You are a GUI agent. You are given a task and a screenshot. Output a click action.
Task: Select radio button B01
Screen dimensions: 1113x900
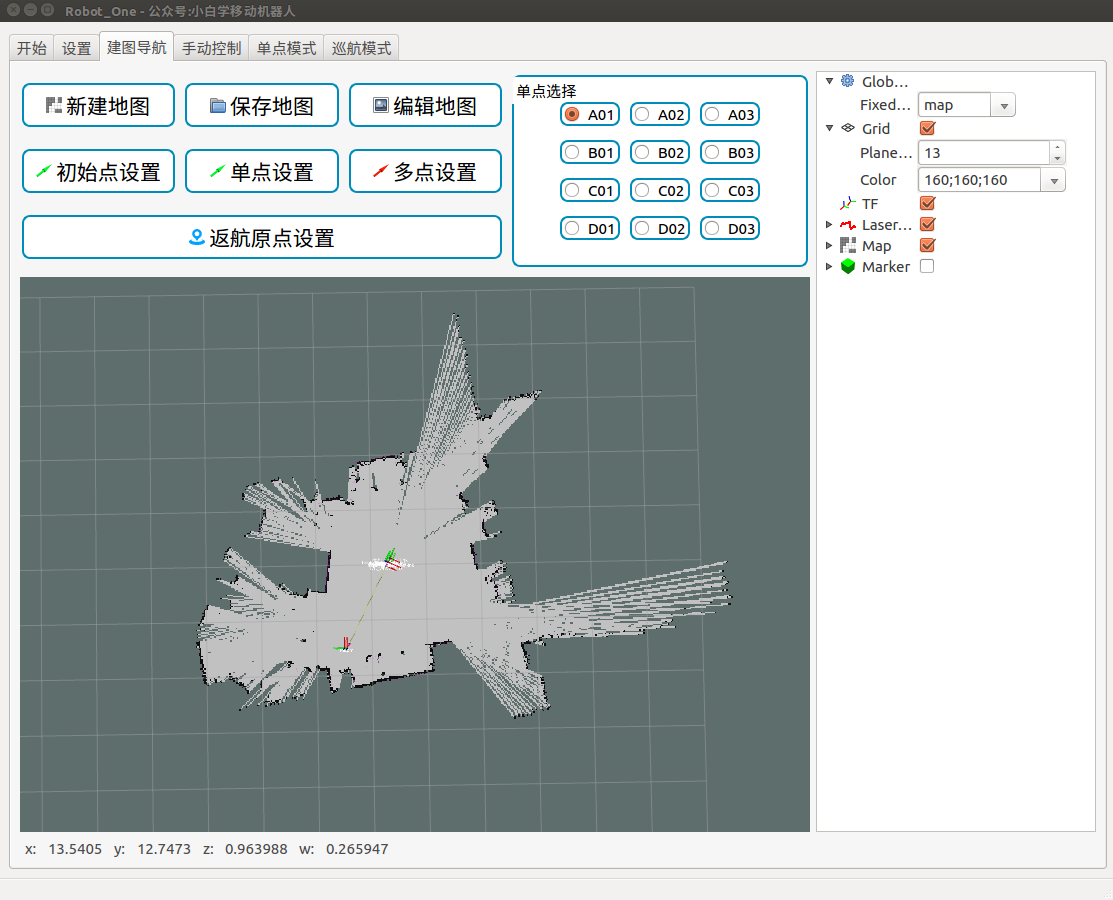click(571, 152)
